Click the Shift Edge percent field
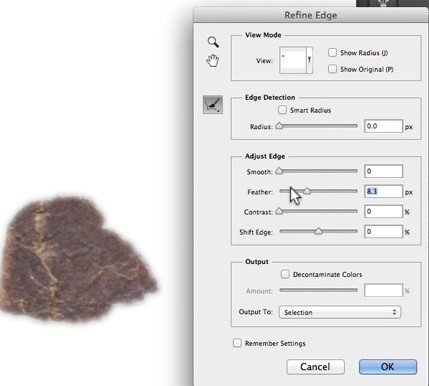 [383, 231]
